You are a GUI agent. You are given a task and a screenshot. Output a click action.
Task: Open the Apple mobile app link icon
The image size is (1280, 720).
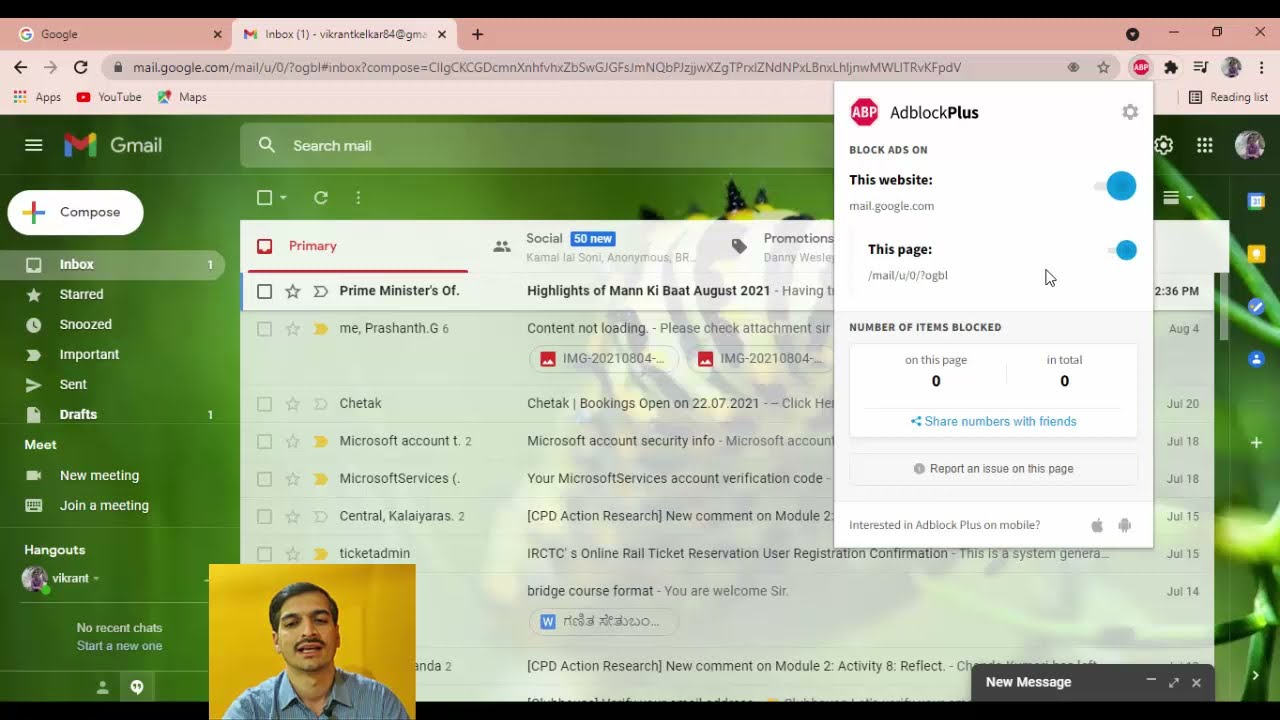1097,525
